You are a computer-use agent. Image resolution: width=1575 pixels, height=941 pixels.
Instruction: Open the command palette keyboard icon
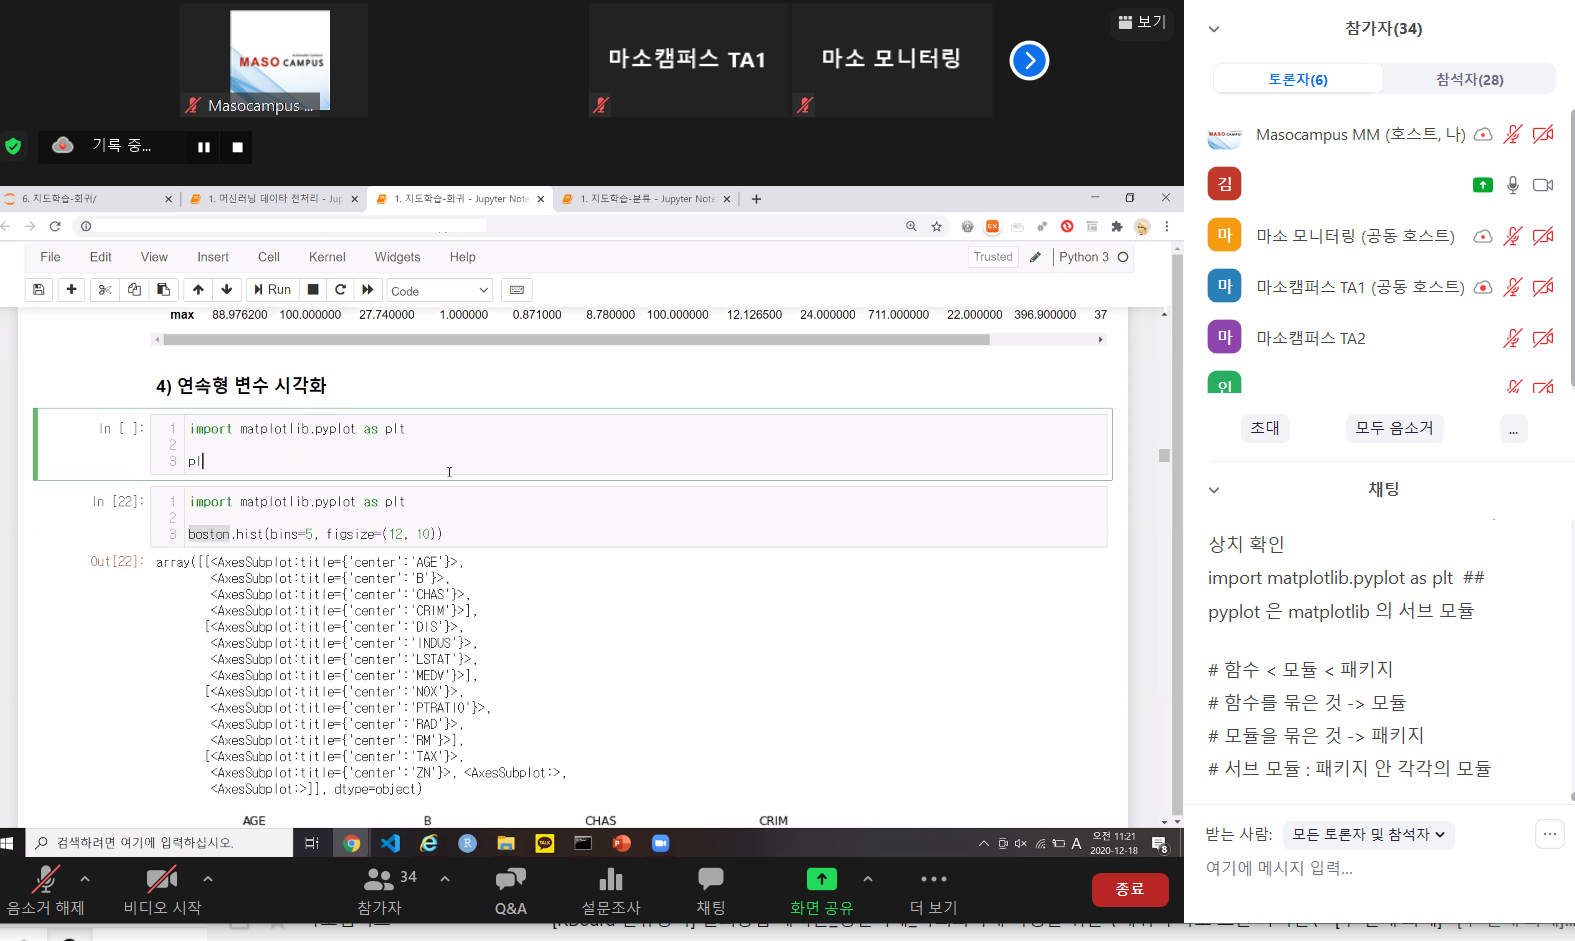click(516, 290)
